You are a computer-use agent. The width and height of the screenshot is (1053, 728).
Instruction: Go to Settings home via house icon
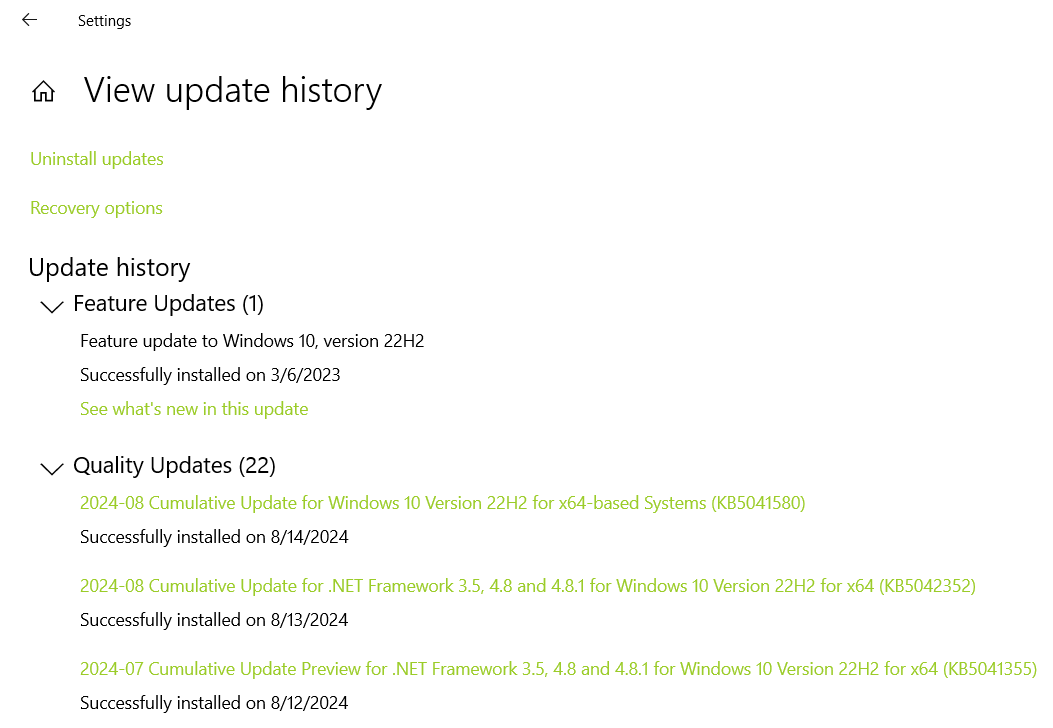pos(44,91)
